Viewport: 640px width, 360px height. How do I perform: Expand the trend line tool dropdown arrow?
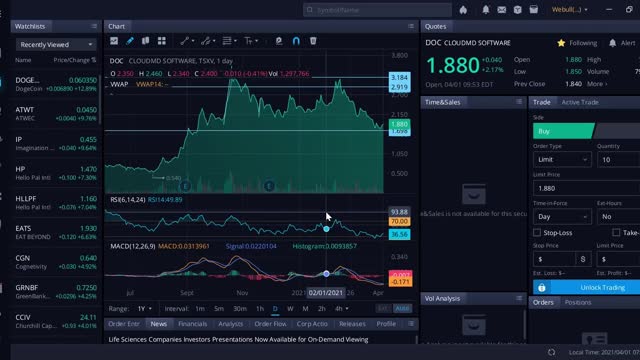[x=193, y=41]
